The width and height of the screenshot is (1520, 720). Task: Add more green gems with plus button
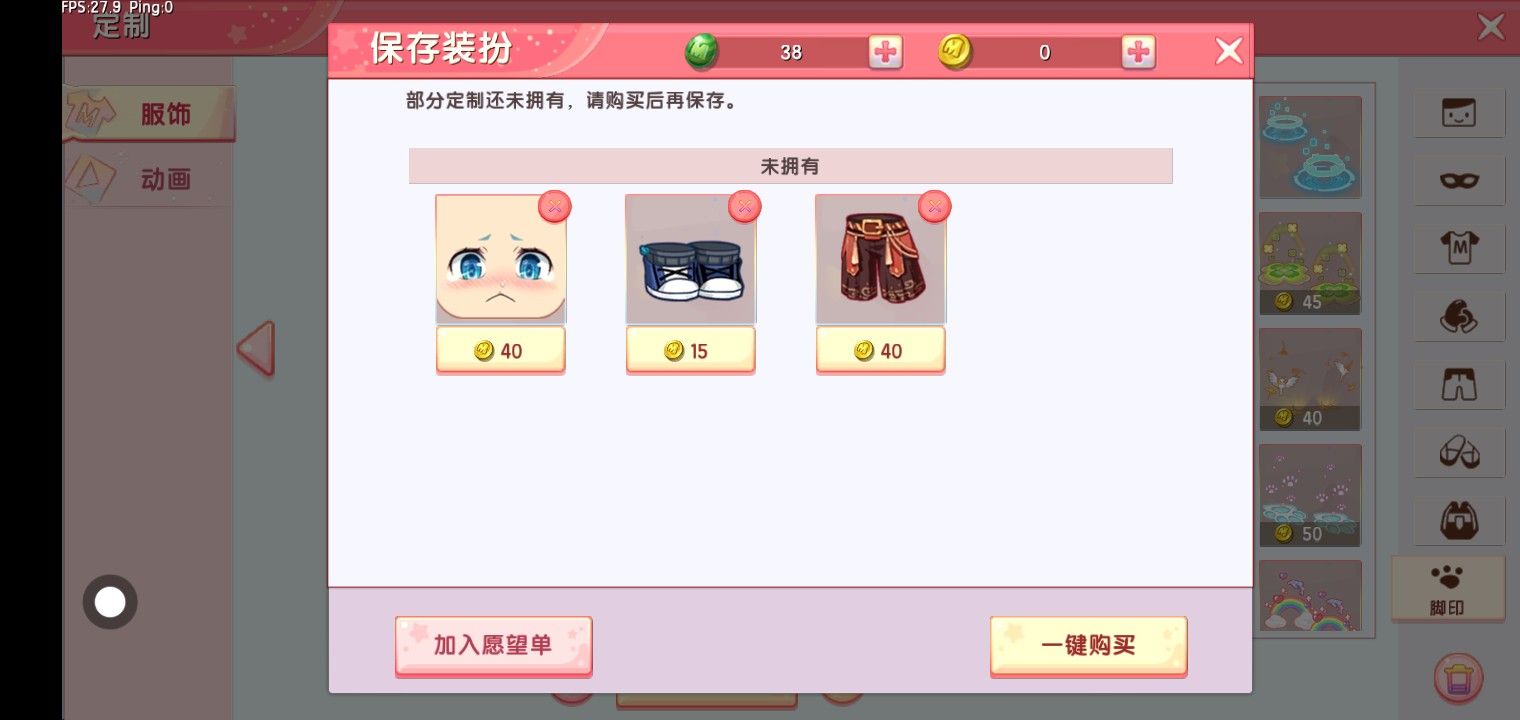[x=885, y=52]
